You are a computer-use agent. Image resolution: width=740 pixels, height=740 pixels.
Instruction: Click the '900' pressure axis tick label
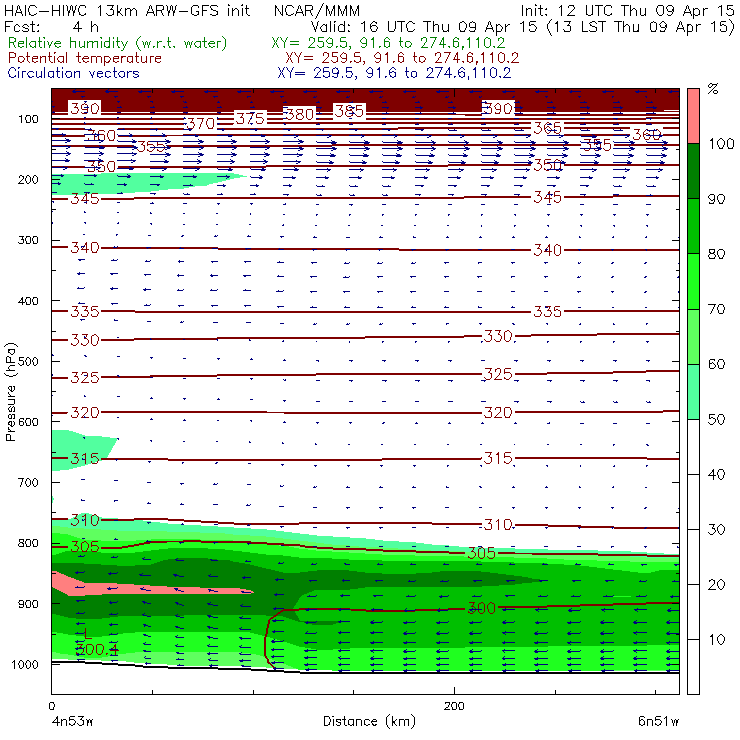pos(28,604)
